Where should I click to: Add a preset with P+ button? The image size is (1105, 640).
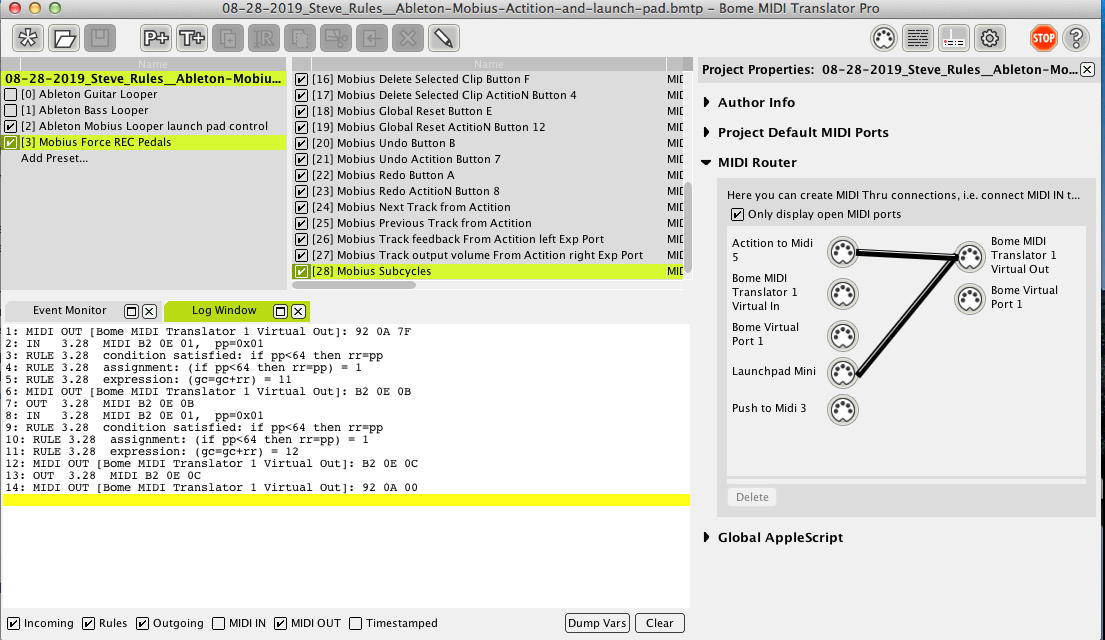pyautogui.click(x=156, y=38)
